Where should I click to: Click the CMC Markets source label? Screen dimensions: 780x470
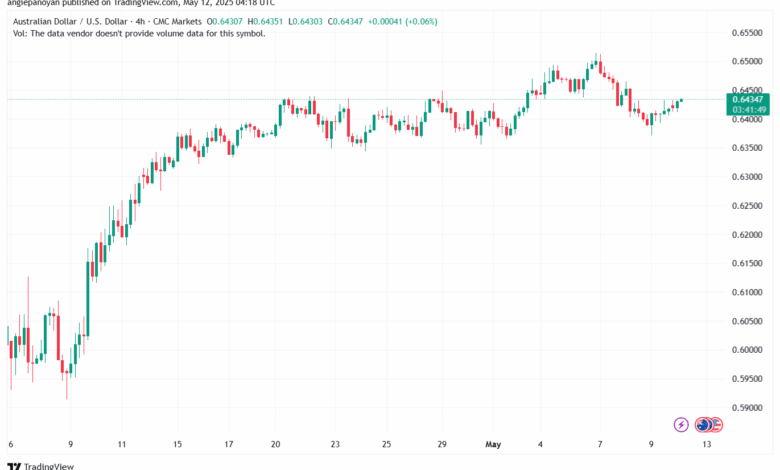(x=177, y=22)
